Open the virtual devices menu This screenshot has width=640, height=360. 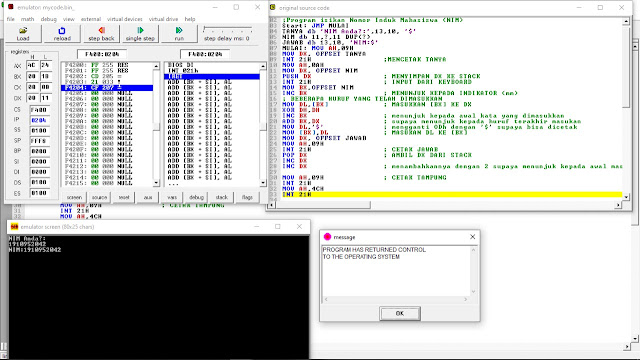click(124, 19)
